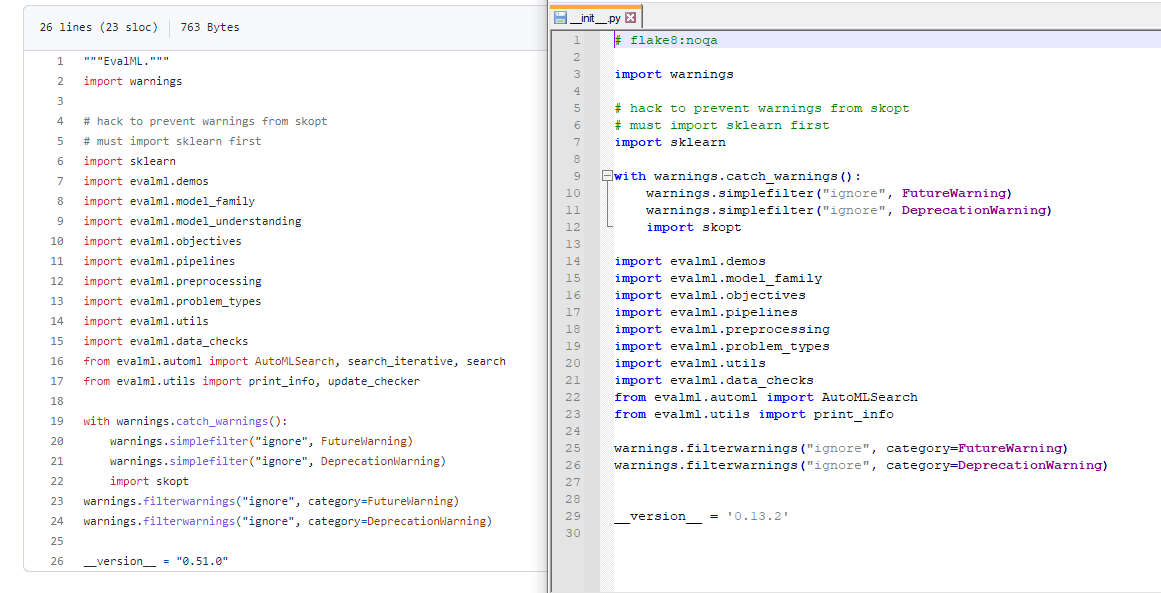Click the blue disk save icon on the tab
Image resolution: width=1161 pixels, height=593 pixels.
[x=562, y=16]
